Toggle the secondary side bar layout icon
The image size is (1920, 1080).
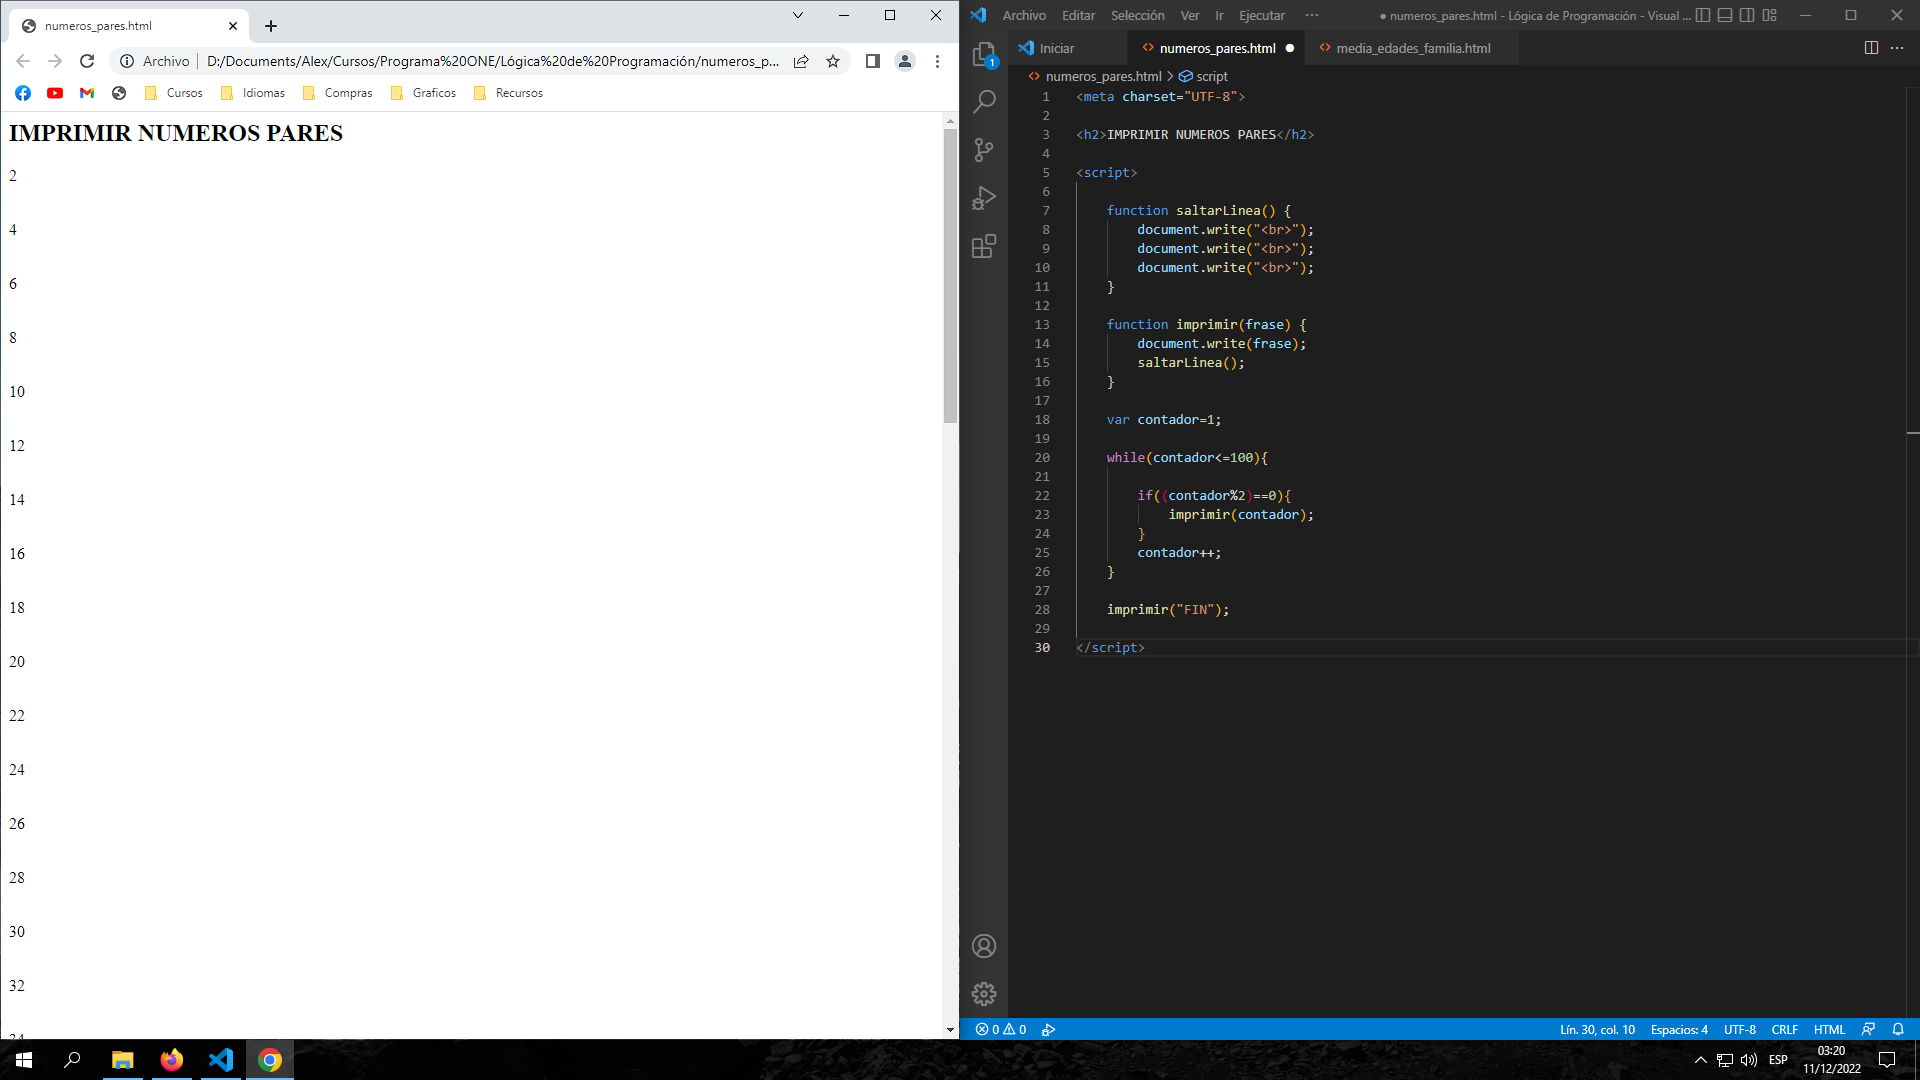(x=1747, y=15)
